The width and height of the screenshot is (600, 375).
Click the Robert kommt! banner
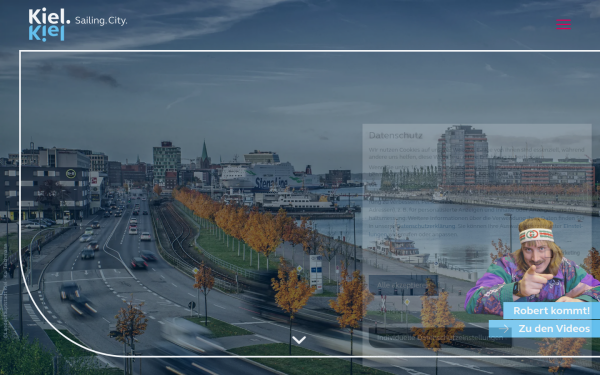pos(551,310)
